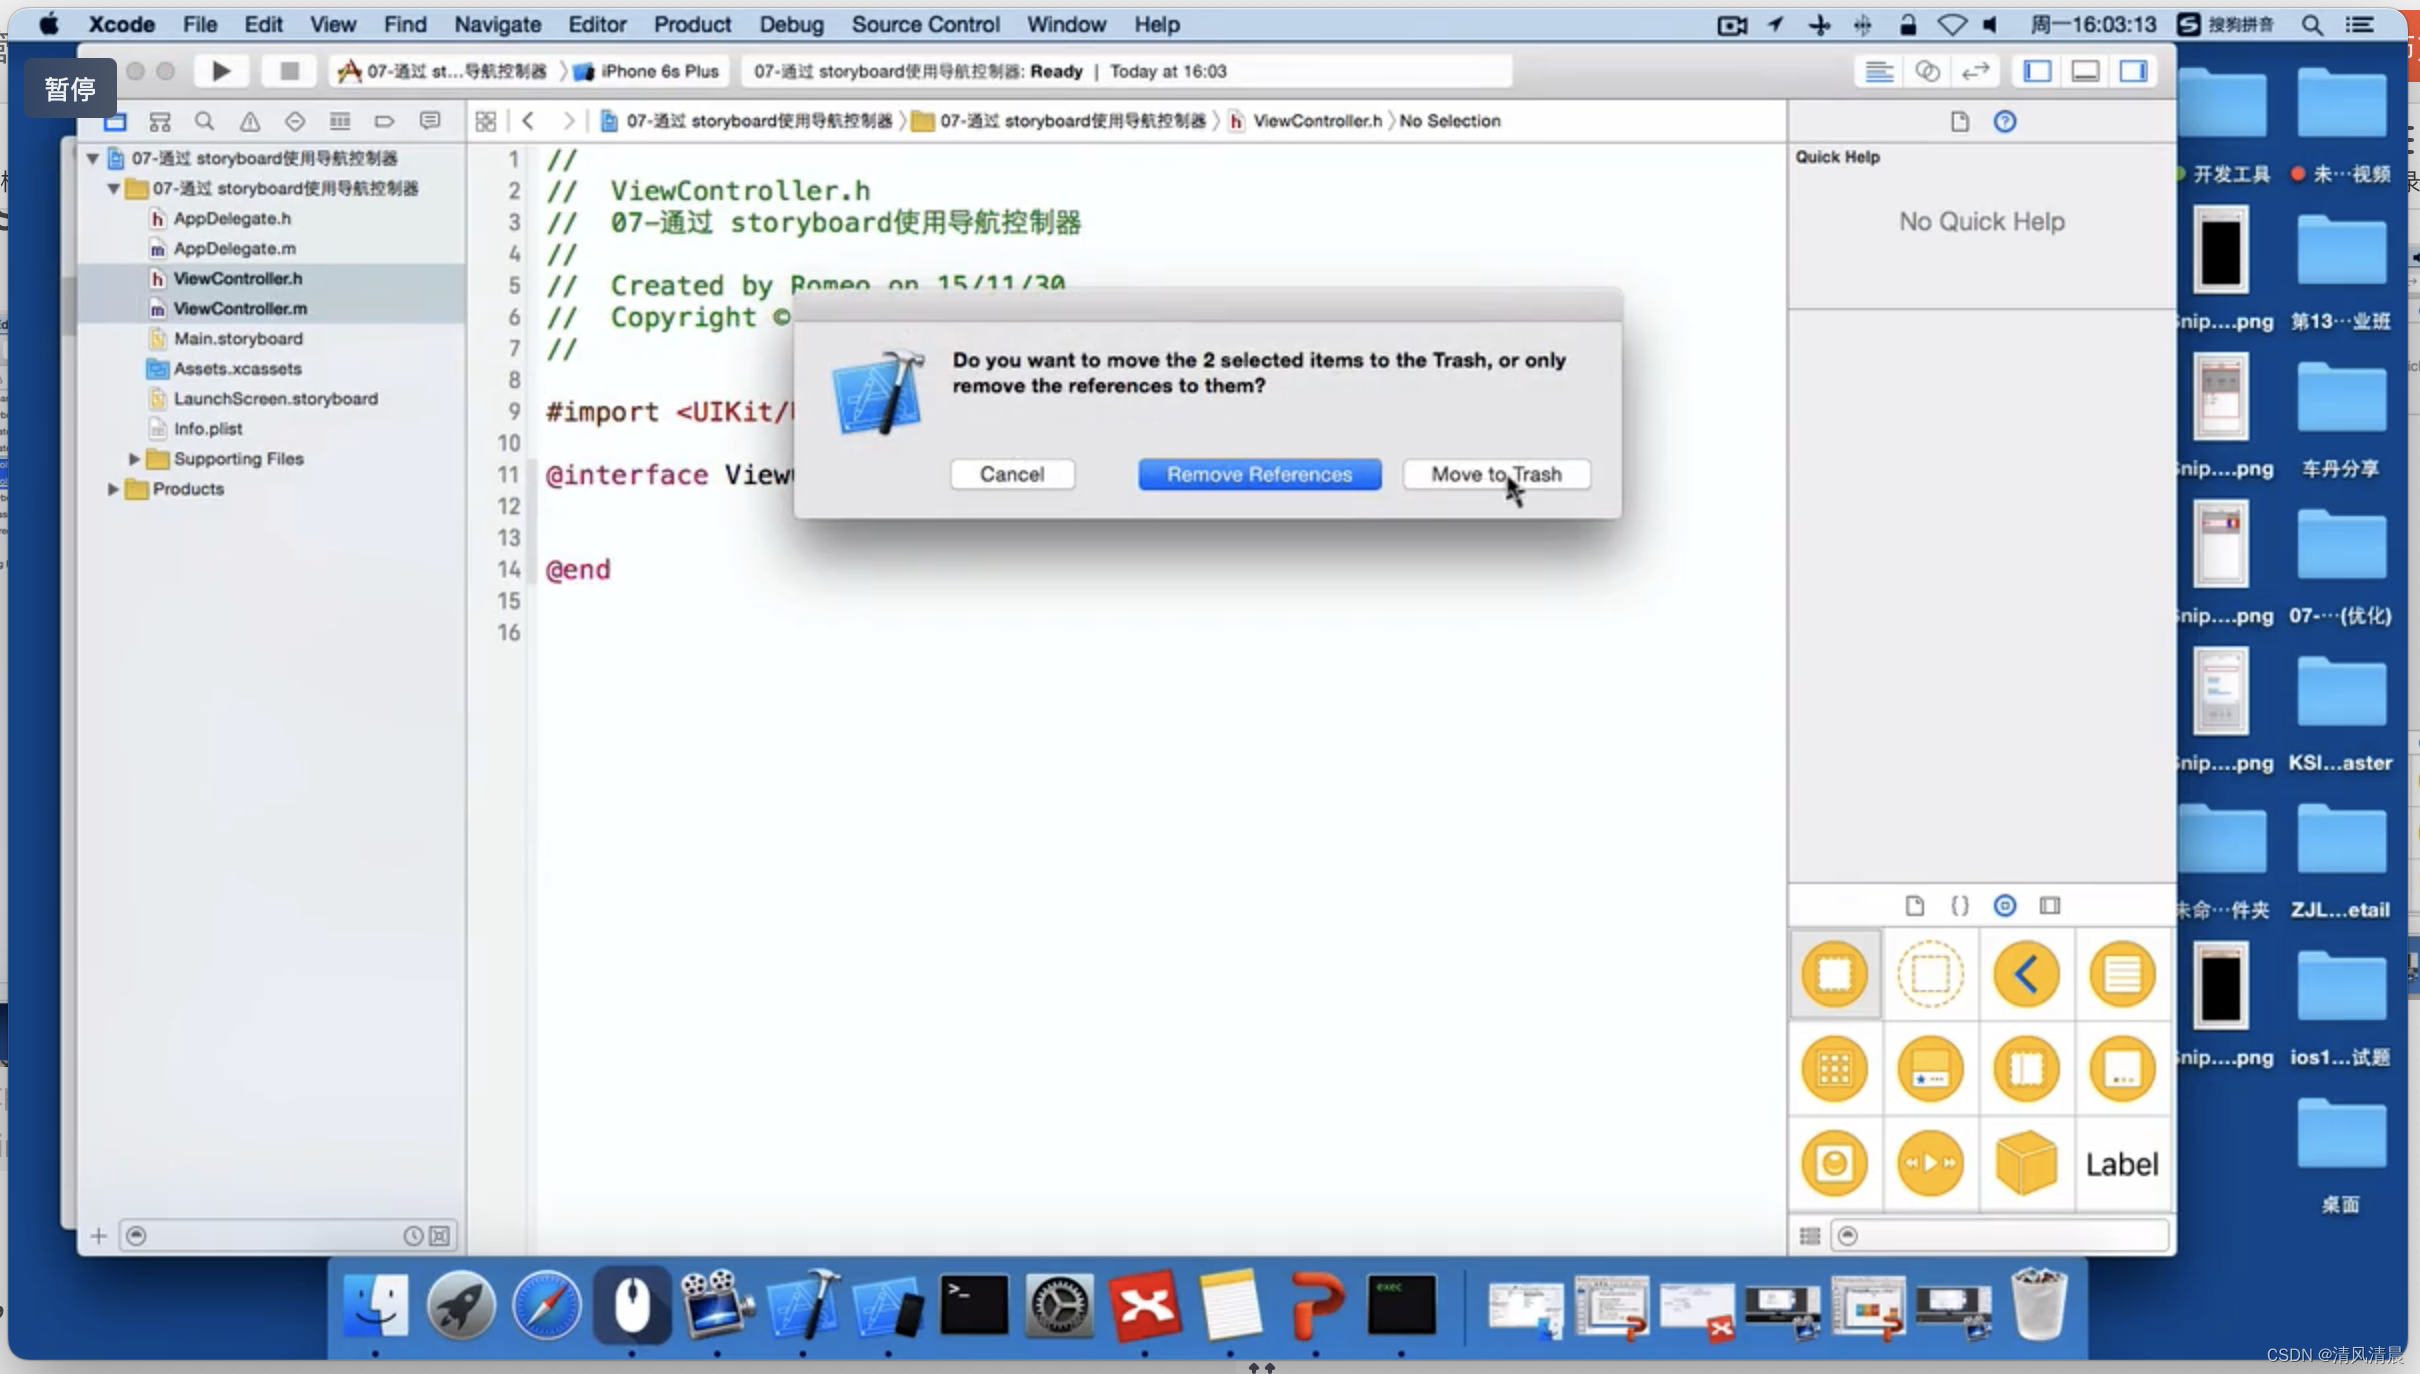Click the Run button to build project
This screenshot has width=2420, height=1374.
(221, 70)
